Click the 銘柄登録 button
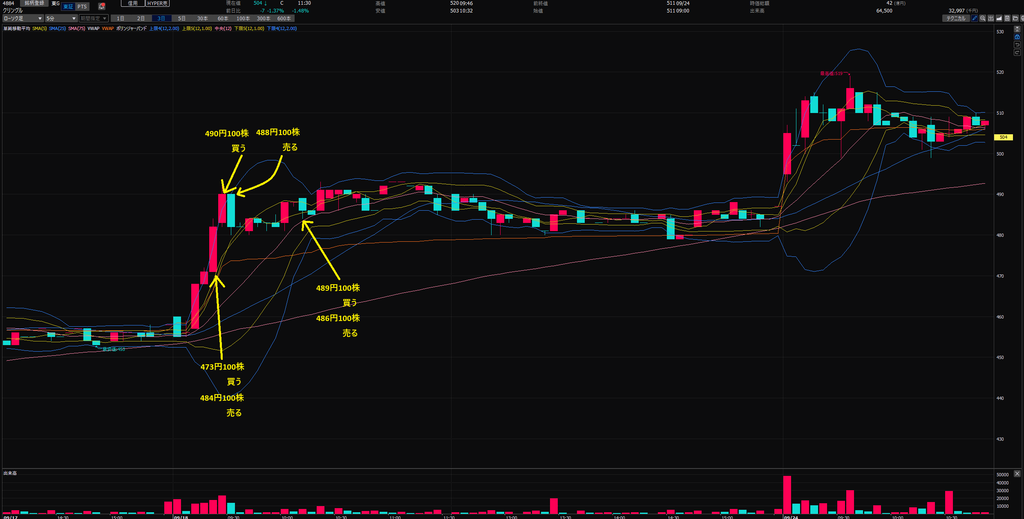Viewport: 1024px width, 519px height. click(35, 3)
